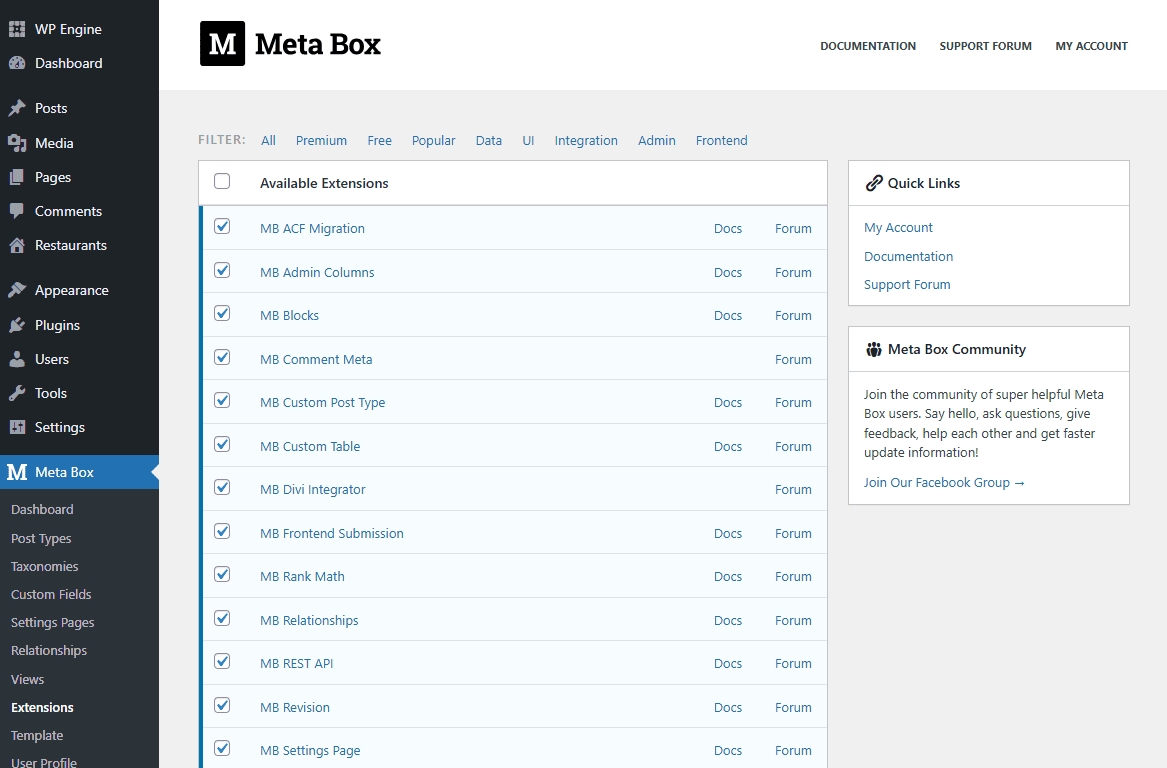Filter extensions by Premium
This screenshot has width=1167, height=768.
pyautogui.click(x=321, y=141)
